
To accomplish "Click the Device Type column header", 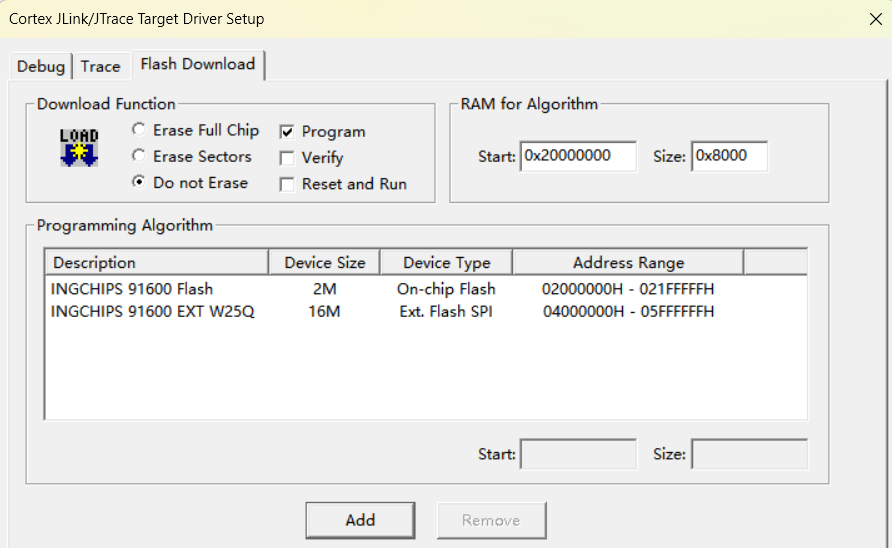I will pos(447,262).
